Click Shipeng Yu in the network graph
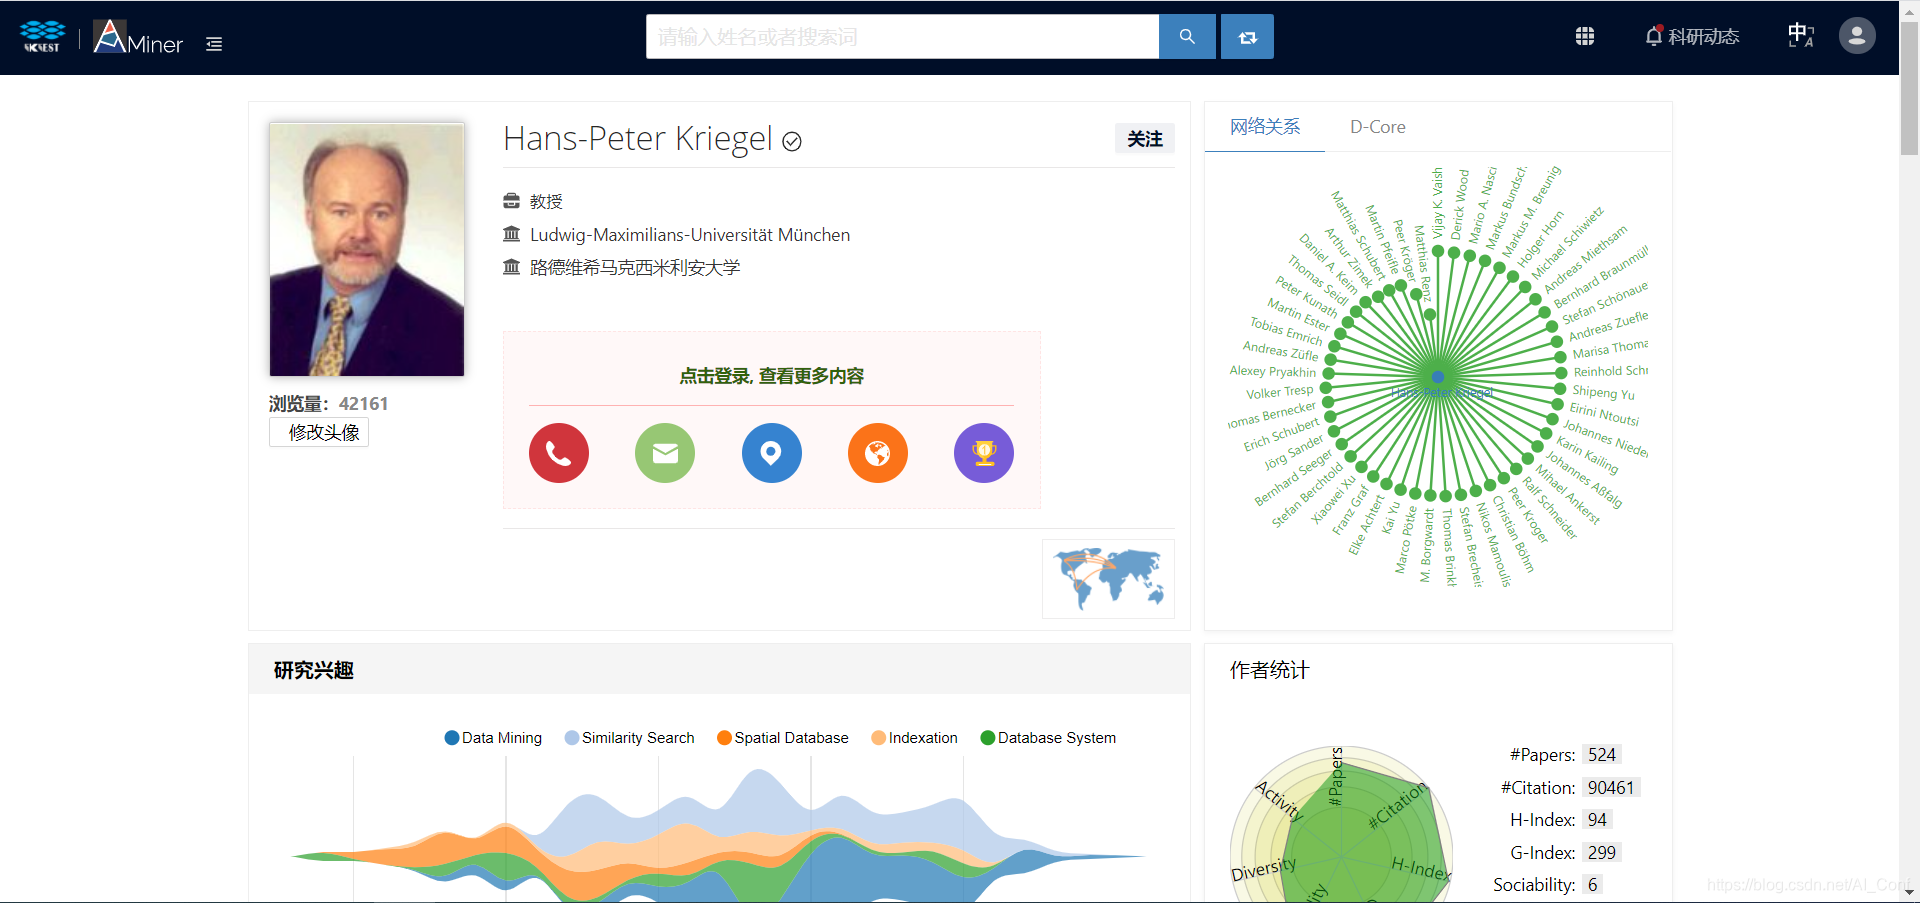Image resolution: width=1920 pixels, height=903 pixels. click(x=1603, y=393)
